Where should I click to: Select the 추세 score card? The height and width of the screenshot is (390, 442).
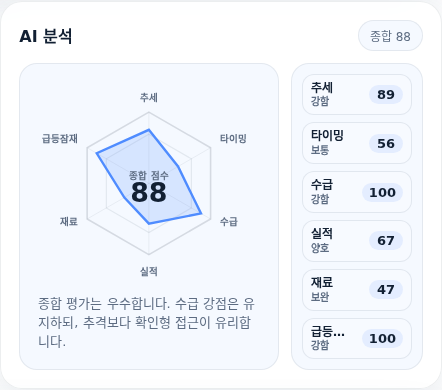pos(357,94)
